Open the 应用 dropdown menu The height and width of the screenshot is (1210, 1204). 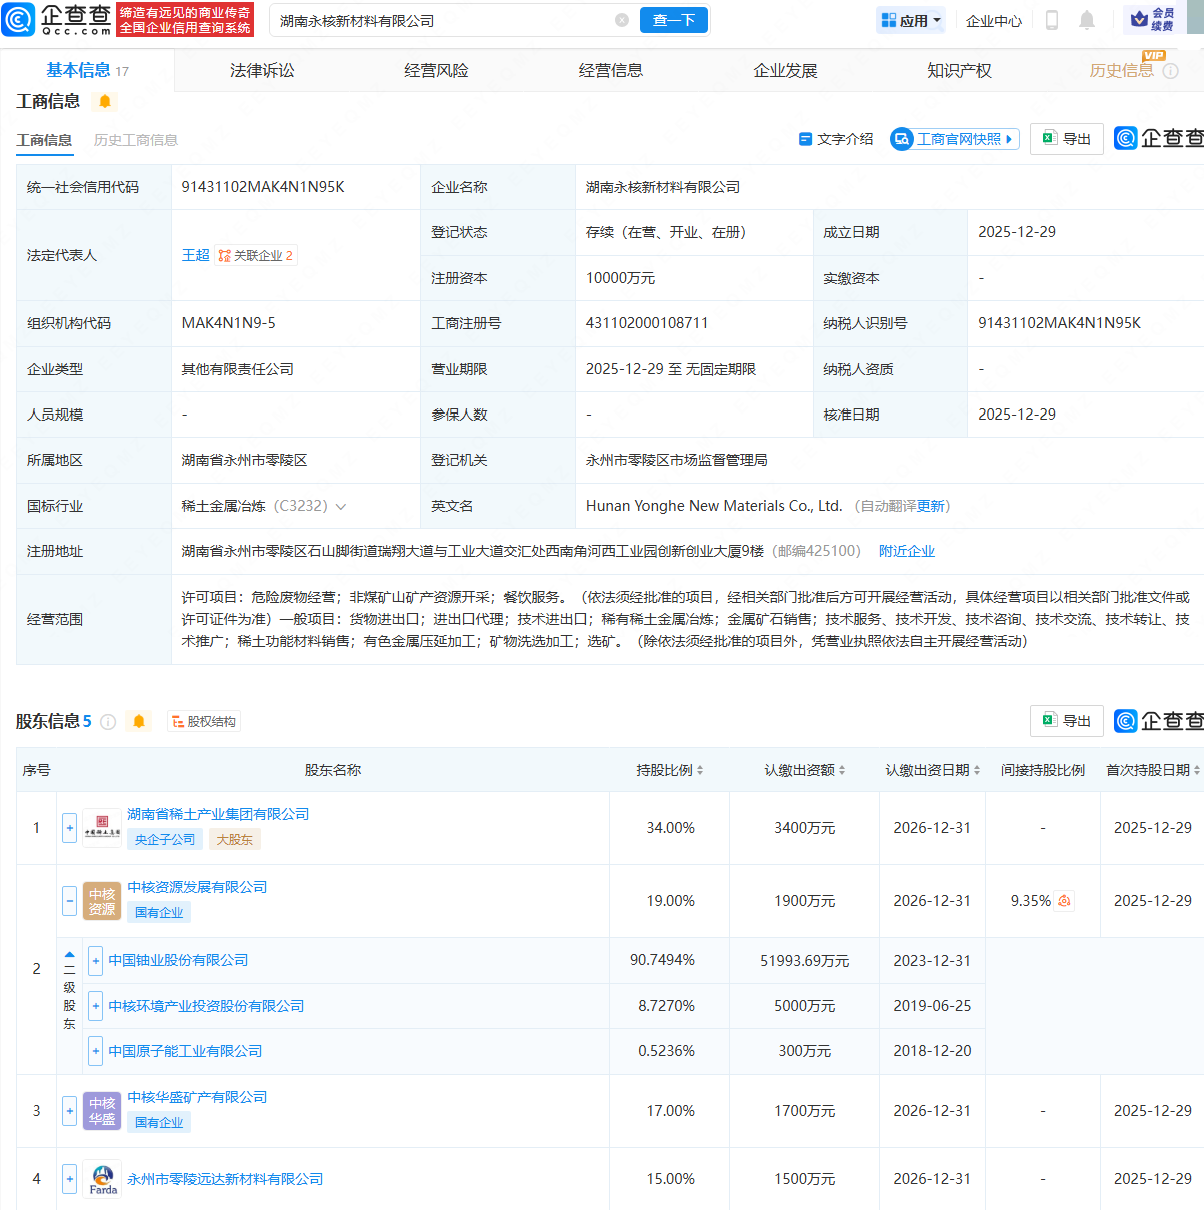tap(911, 20)
